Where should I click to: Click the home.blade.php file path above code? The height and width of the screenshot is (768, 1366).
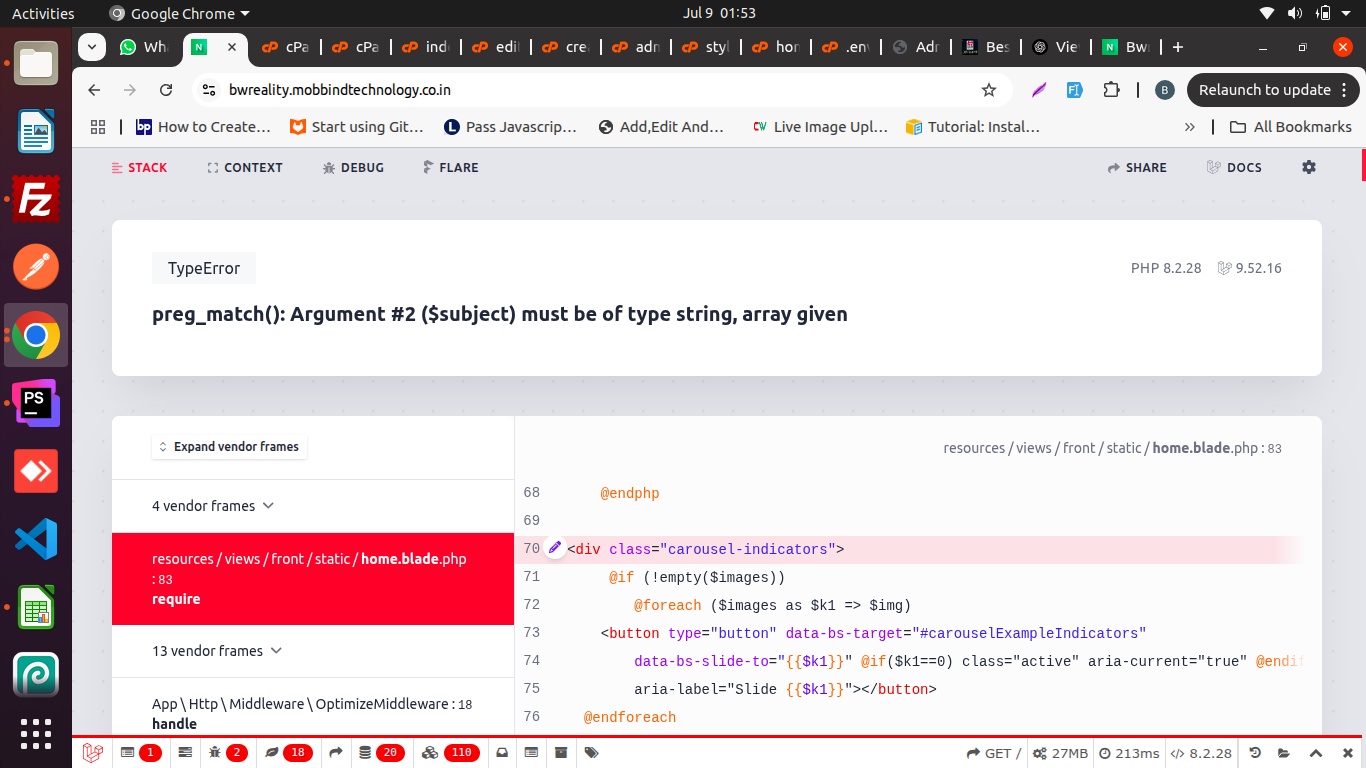(x=1112, y=448)
